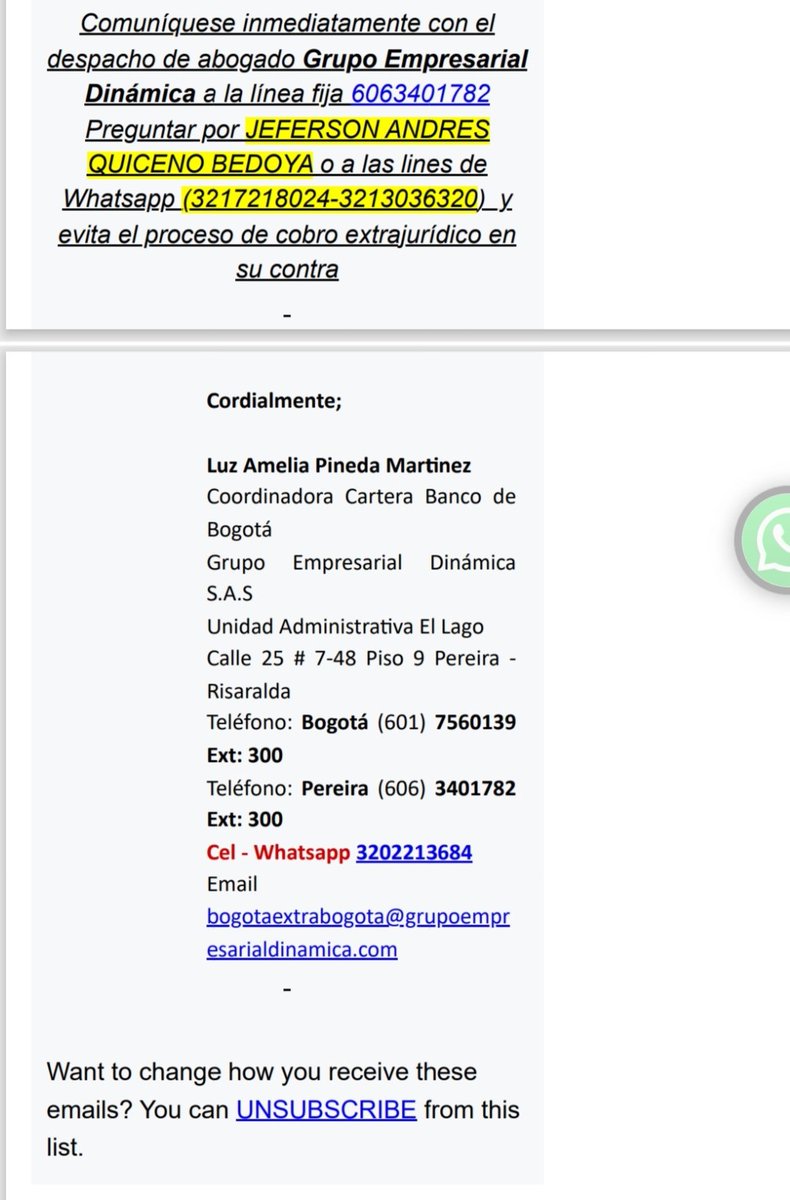Click the 'Email' label in signature
The height and width of the screenshot is (1200, 790).
coord(232,884)
